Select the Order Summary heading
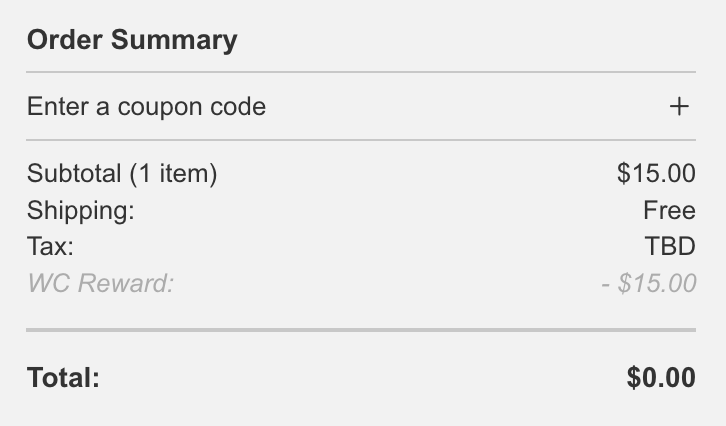 coord(132,40)
